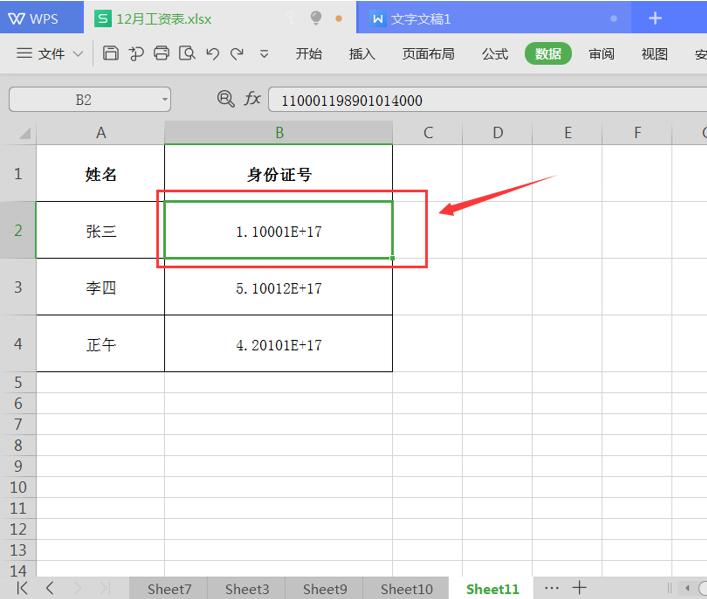Image resolution: width=707 pixels, height=599 pixels.
Task: Select column B header
Action: click(279, 133)
